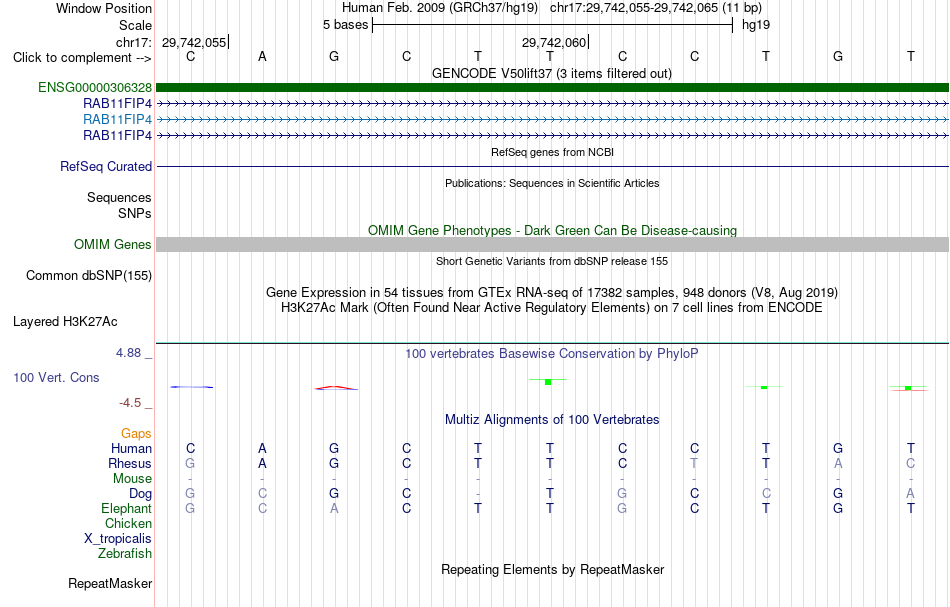Screen dimensions: 950x607
Task: Click the gray OMIM Genes bar
Action: click(x=552, y=244)
